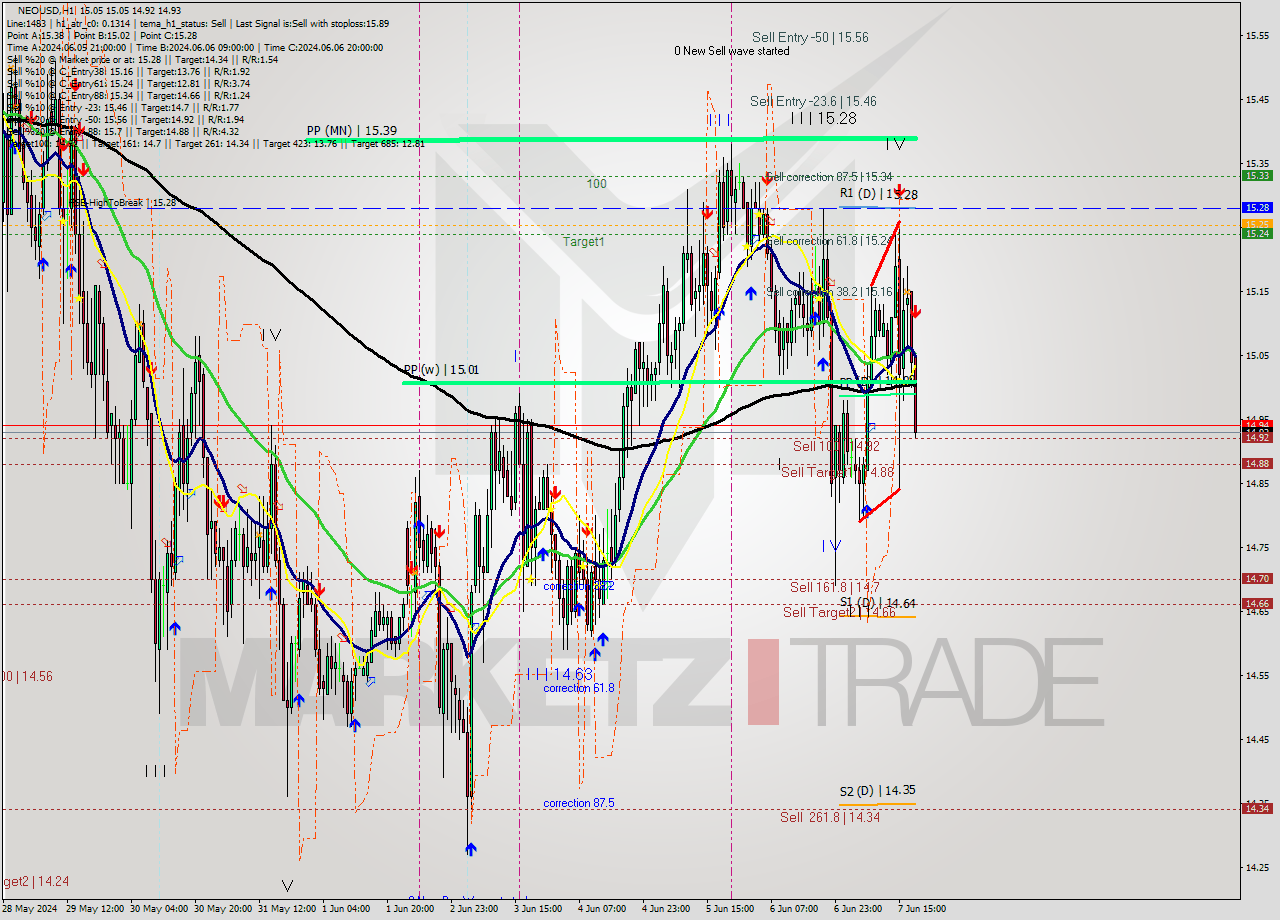Click the '0 New Sell wave started' annotation

pyautogui.click(x=731, y=51)
